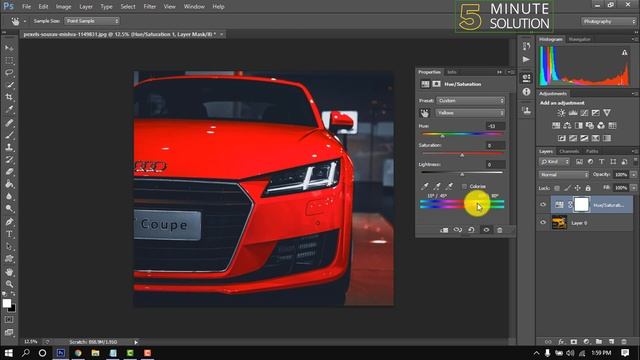Select the Zoom tool in toolbox
640x360 pixels.
point(9,284)
